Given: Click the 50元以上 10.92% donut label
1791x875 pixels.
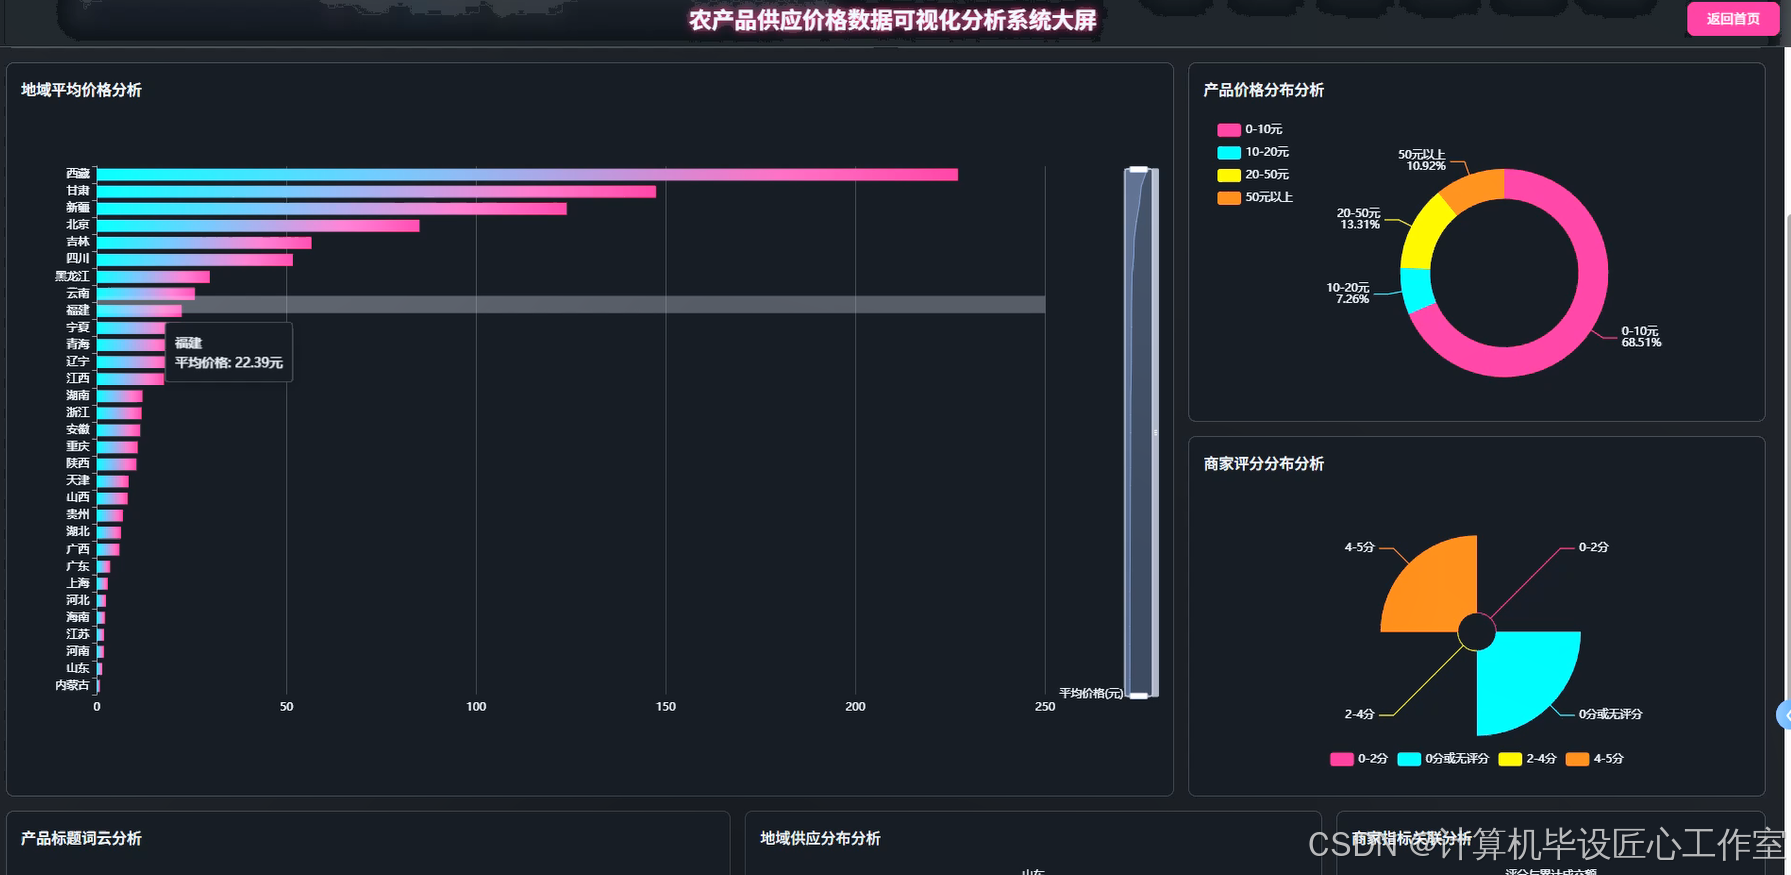Looking at the screenshot, I should (x=1421, y=160).
